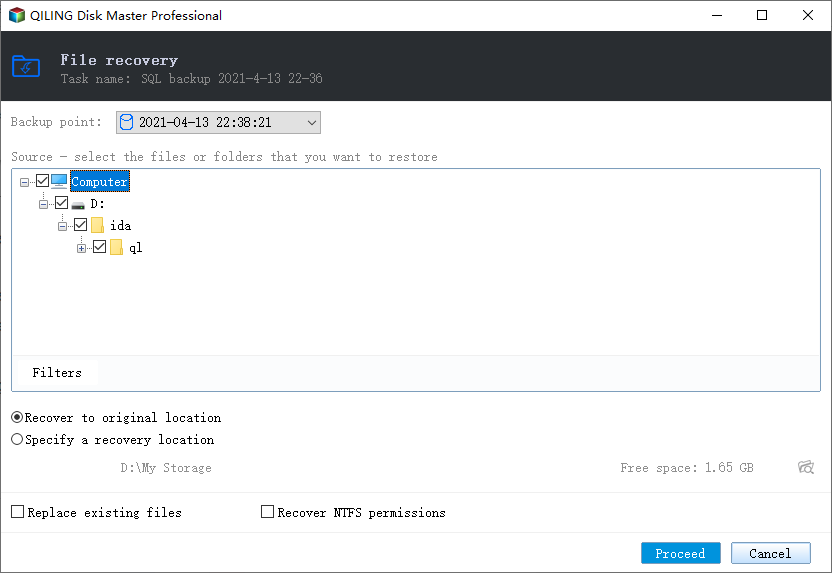This screenshot has width=832, height=573.
Task: Click the browse recovery location icon
Action: coord(805,467)
